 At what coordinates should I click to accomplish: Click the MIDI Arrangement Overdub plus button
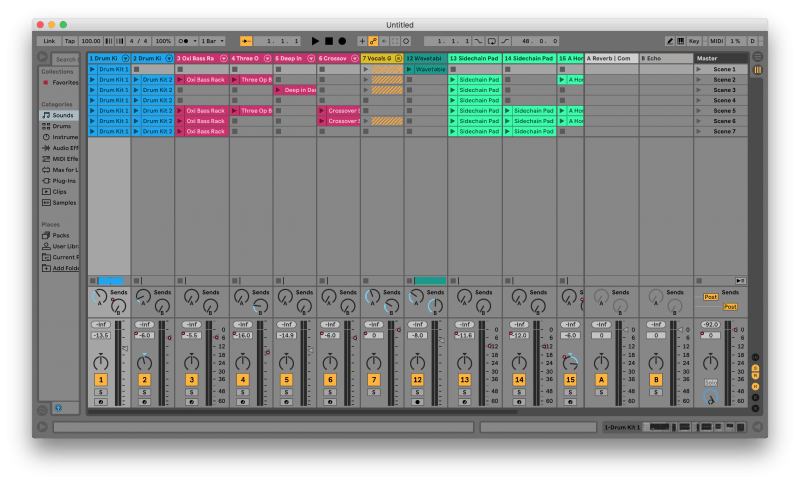point(362,41)
